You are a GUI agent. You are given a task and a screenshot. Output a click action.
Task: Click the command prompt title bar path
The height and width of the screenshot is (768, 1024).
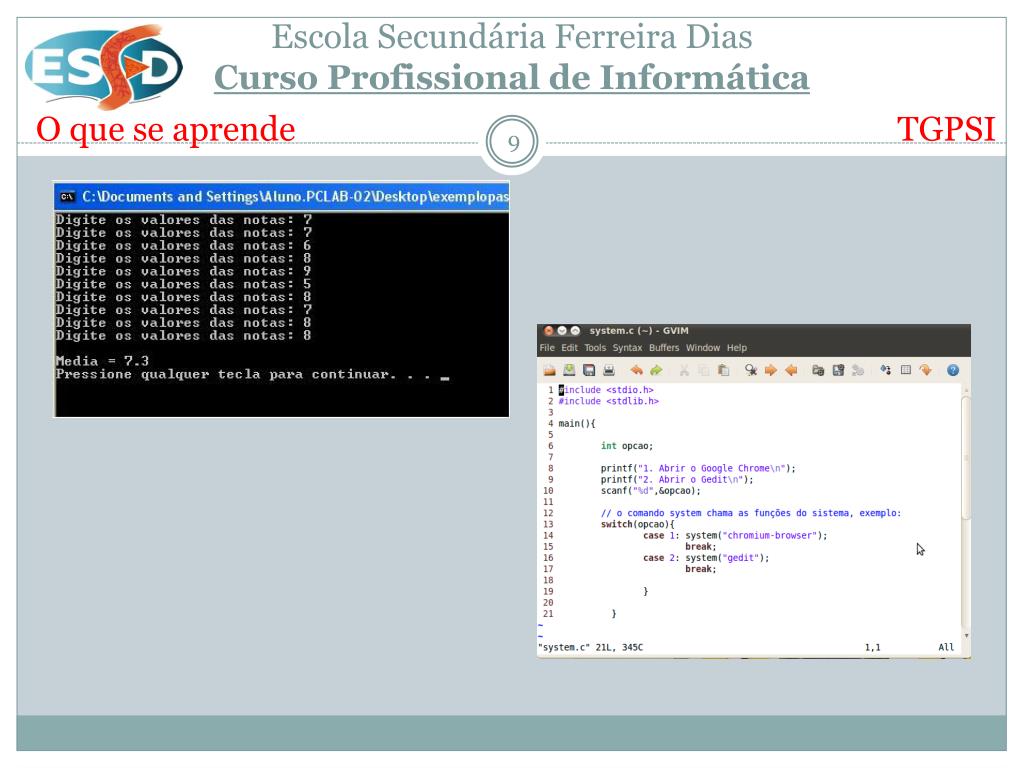point(295,197)
